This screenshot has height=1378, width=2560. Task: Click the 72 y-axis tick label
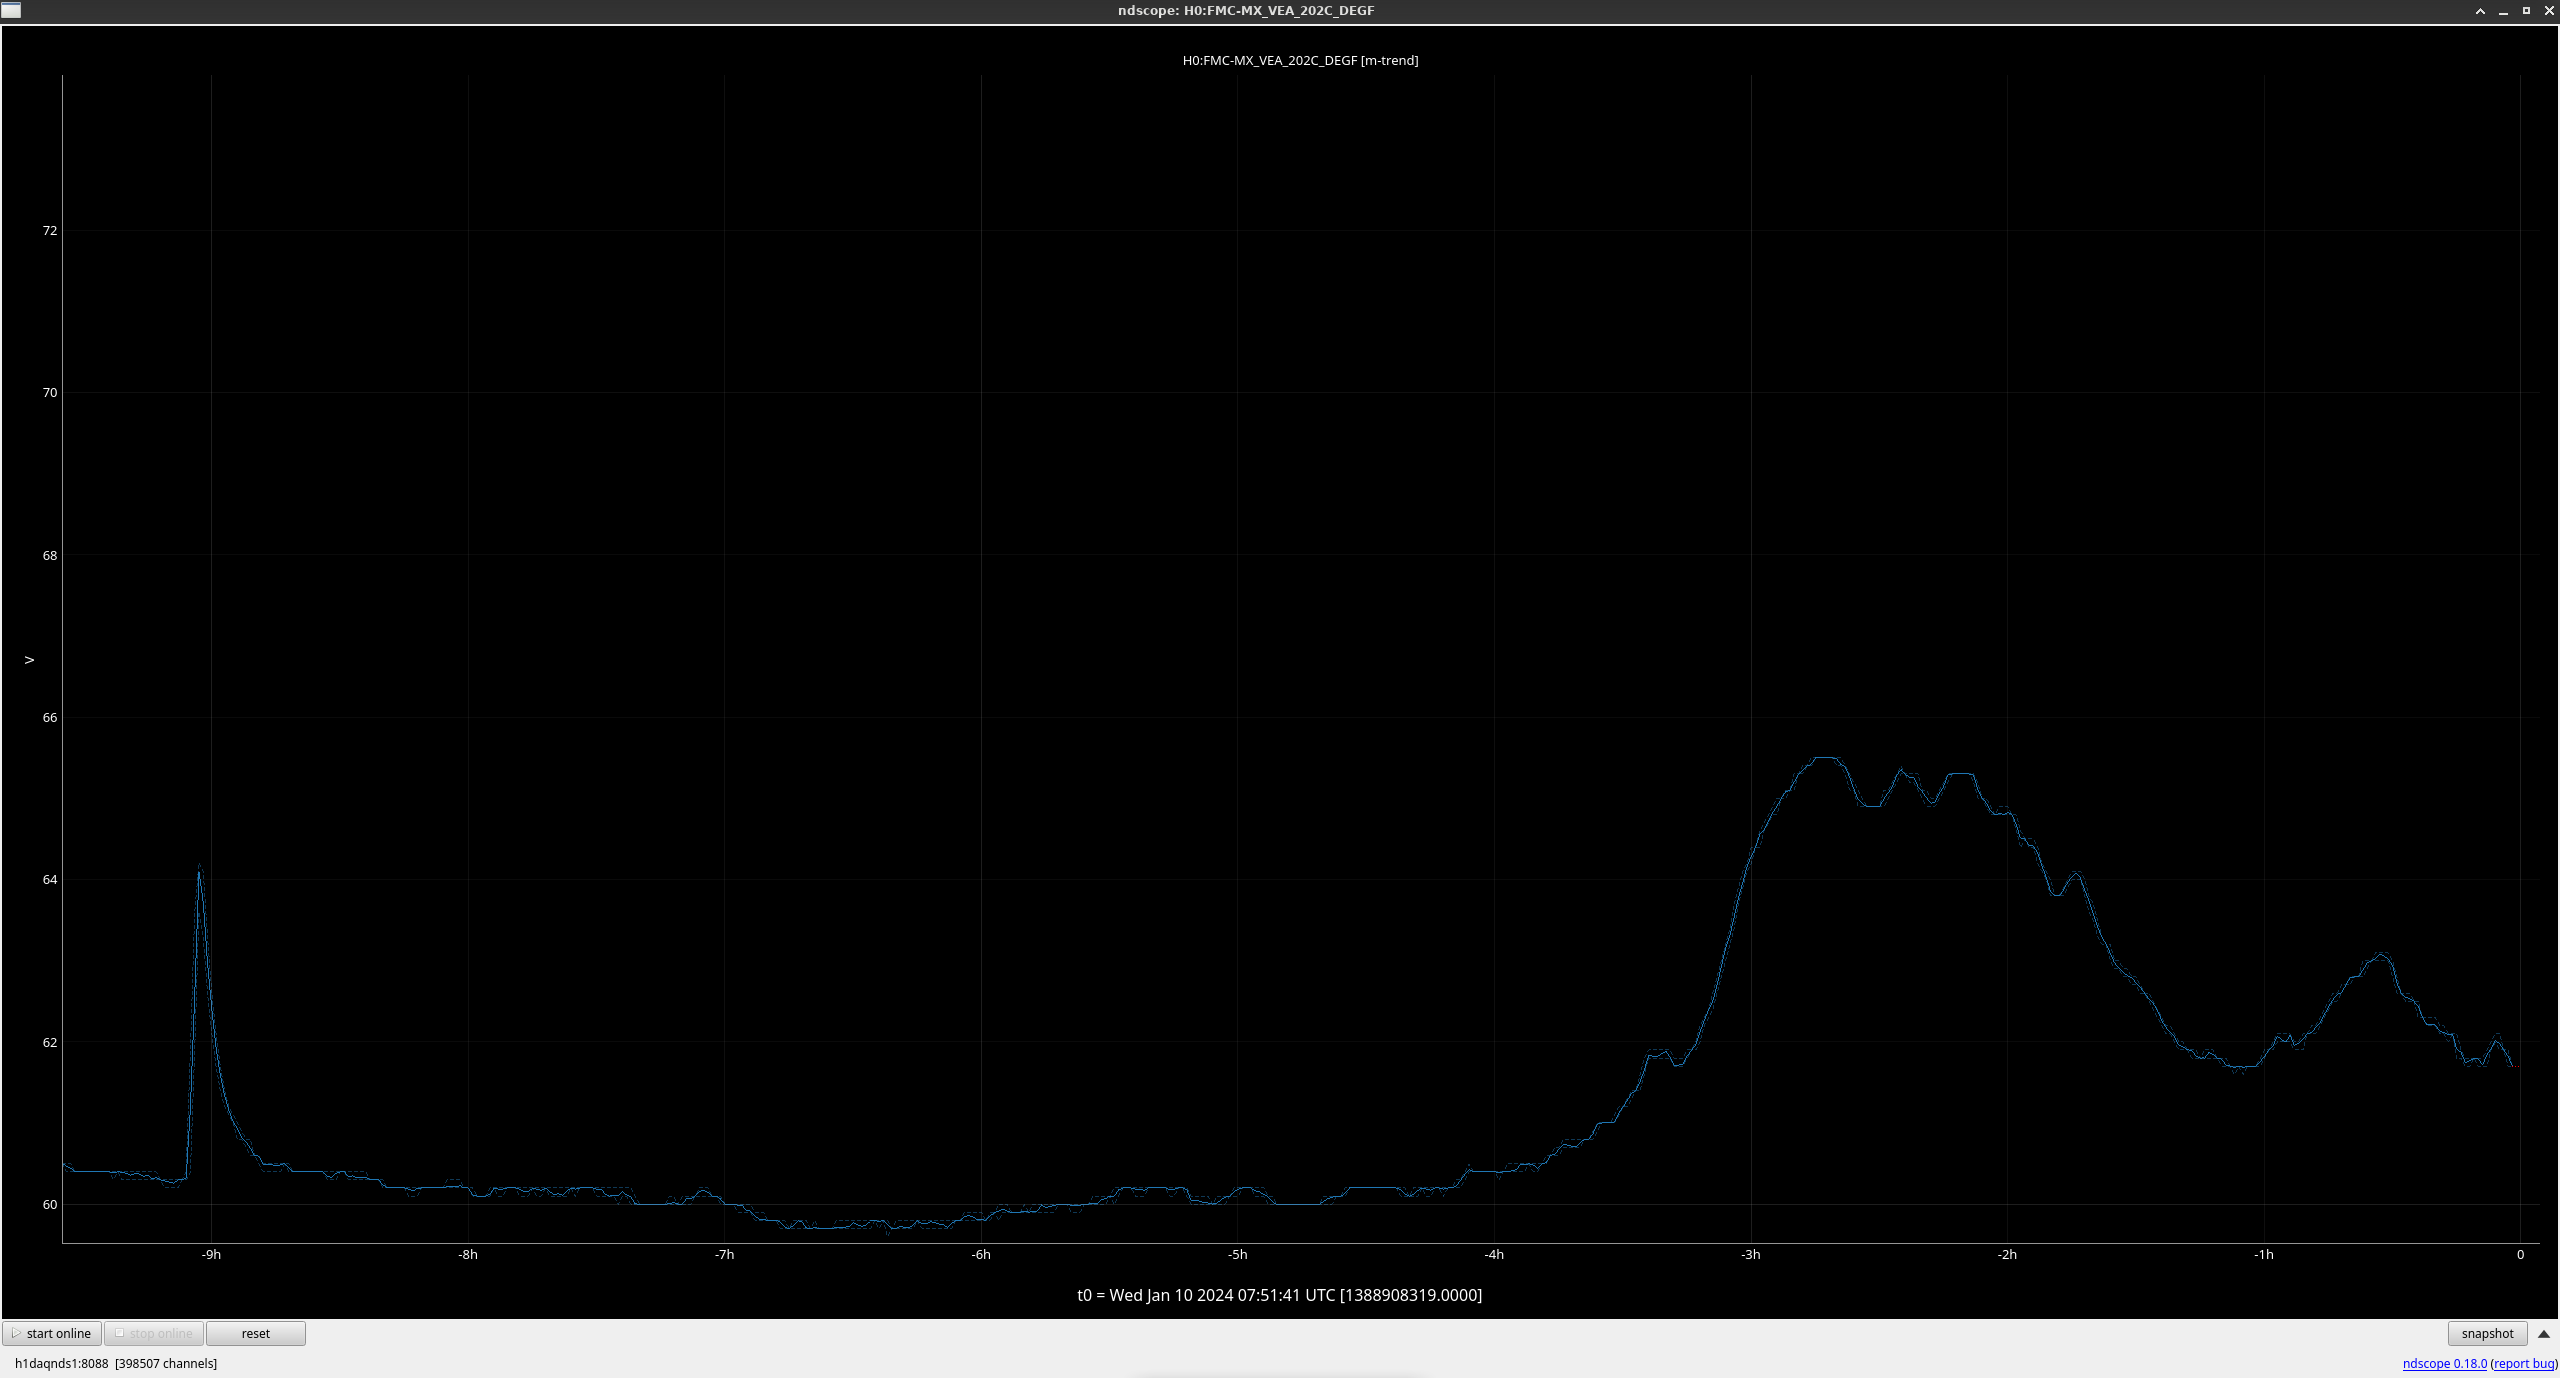[x=50, y=230]
